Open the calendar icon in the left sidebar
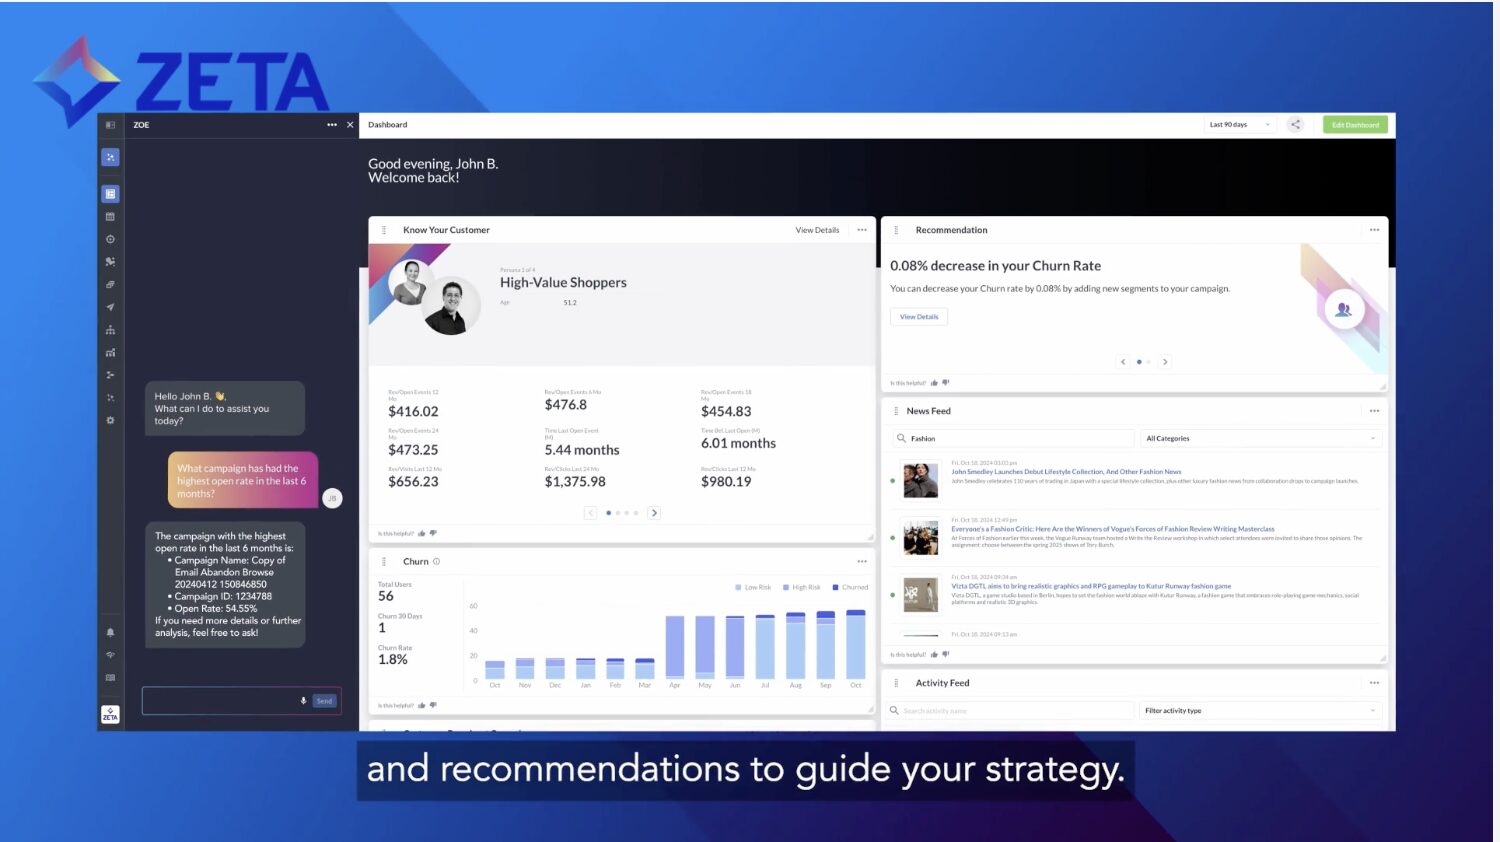Image resolution: width=1500 pixels, height=842 pixels. coord(110,217)
